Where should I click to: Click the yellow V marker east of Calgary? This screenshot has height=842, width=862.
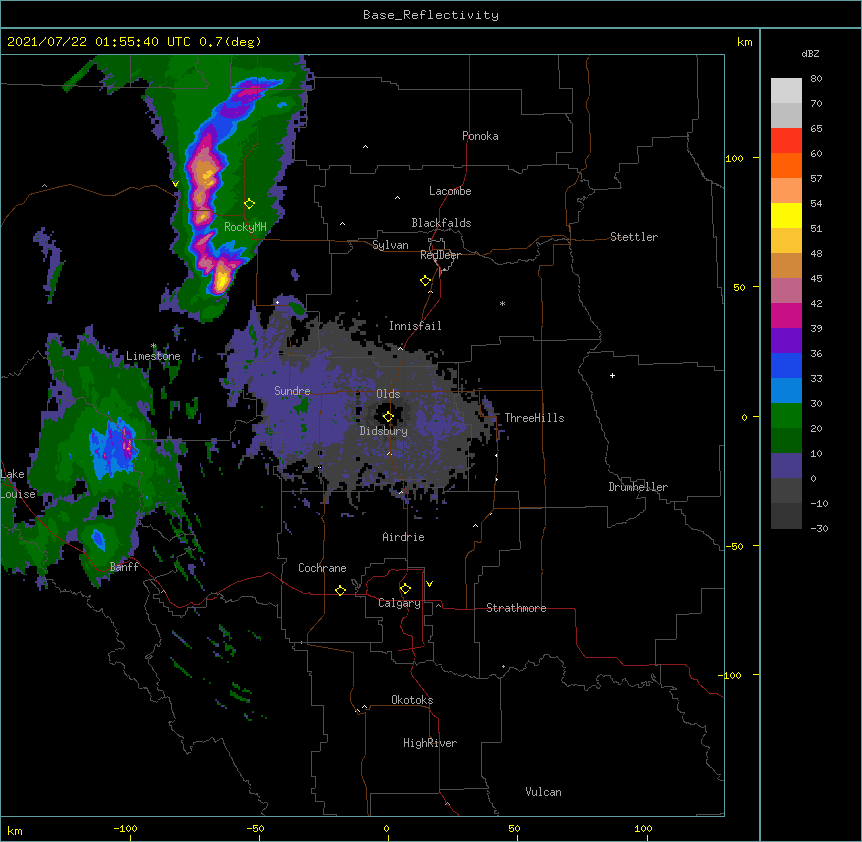click(429, 584)
